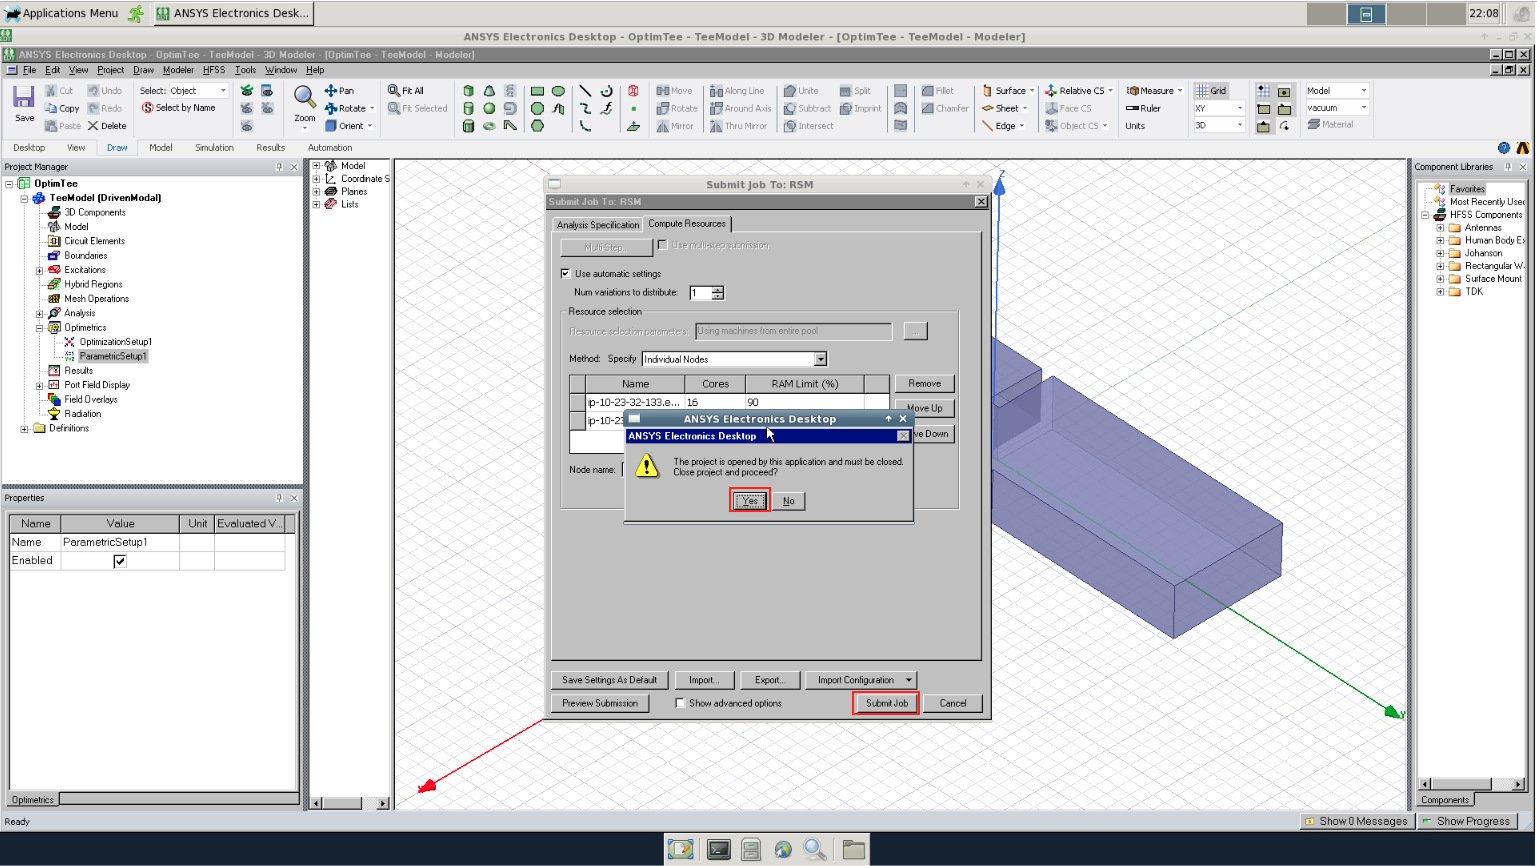Click the Fillet tool icon

[928, 91]
